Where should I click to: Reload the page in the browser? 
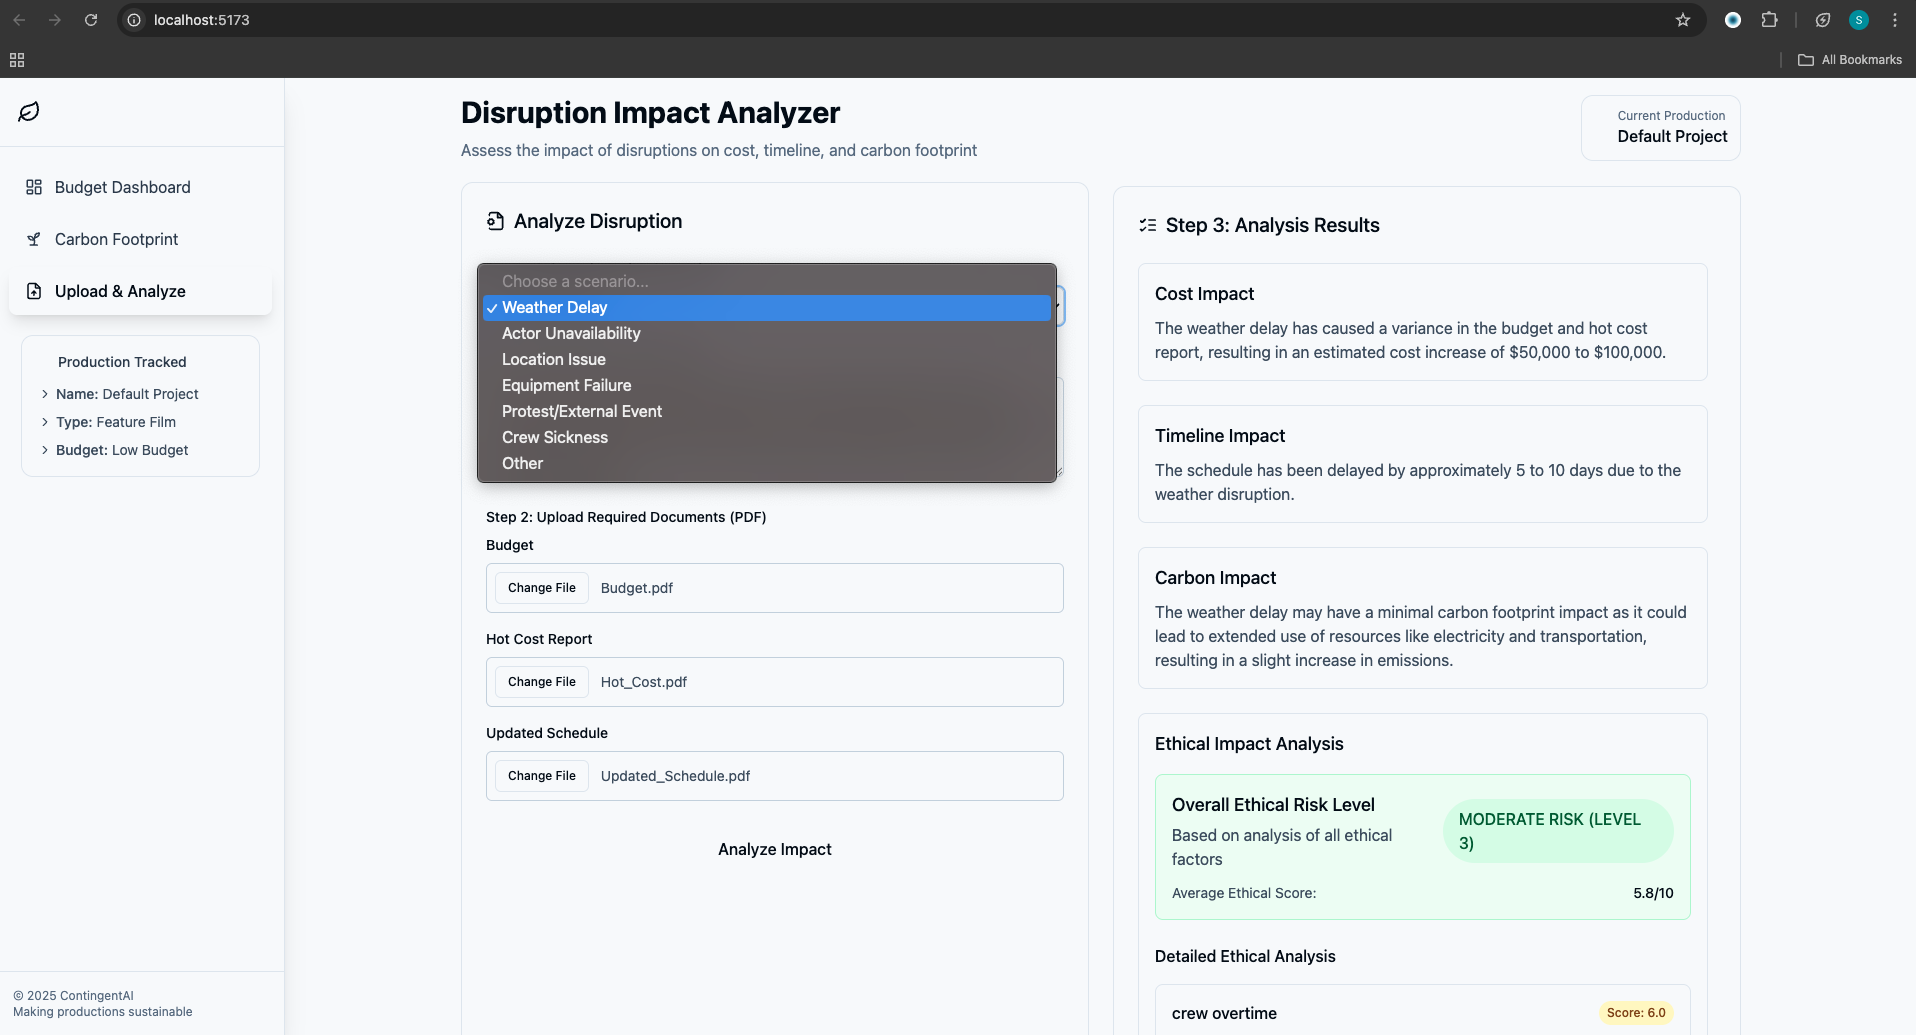coord(91,20)
